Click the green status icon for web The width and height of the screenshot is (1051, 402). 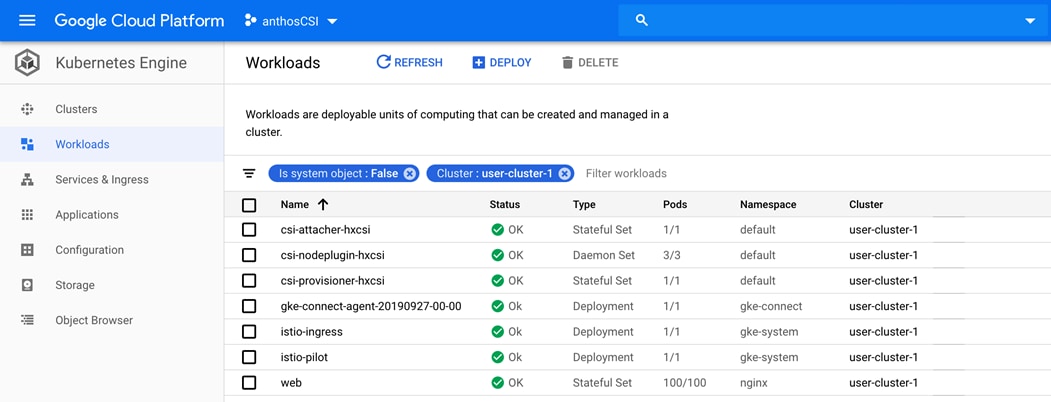pyautogui.click(x=497, y=383)
